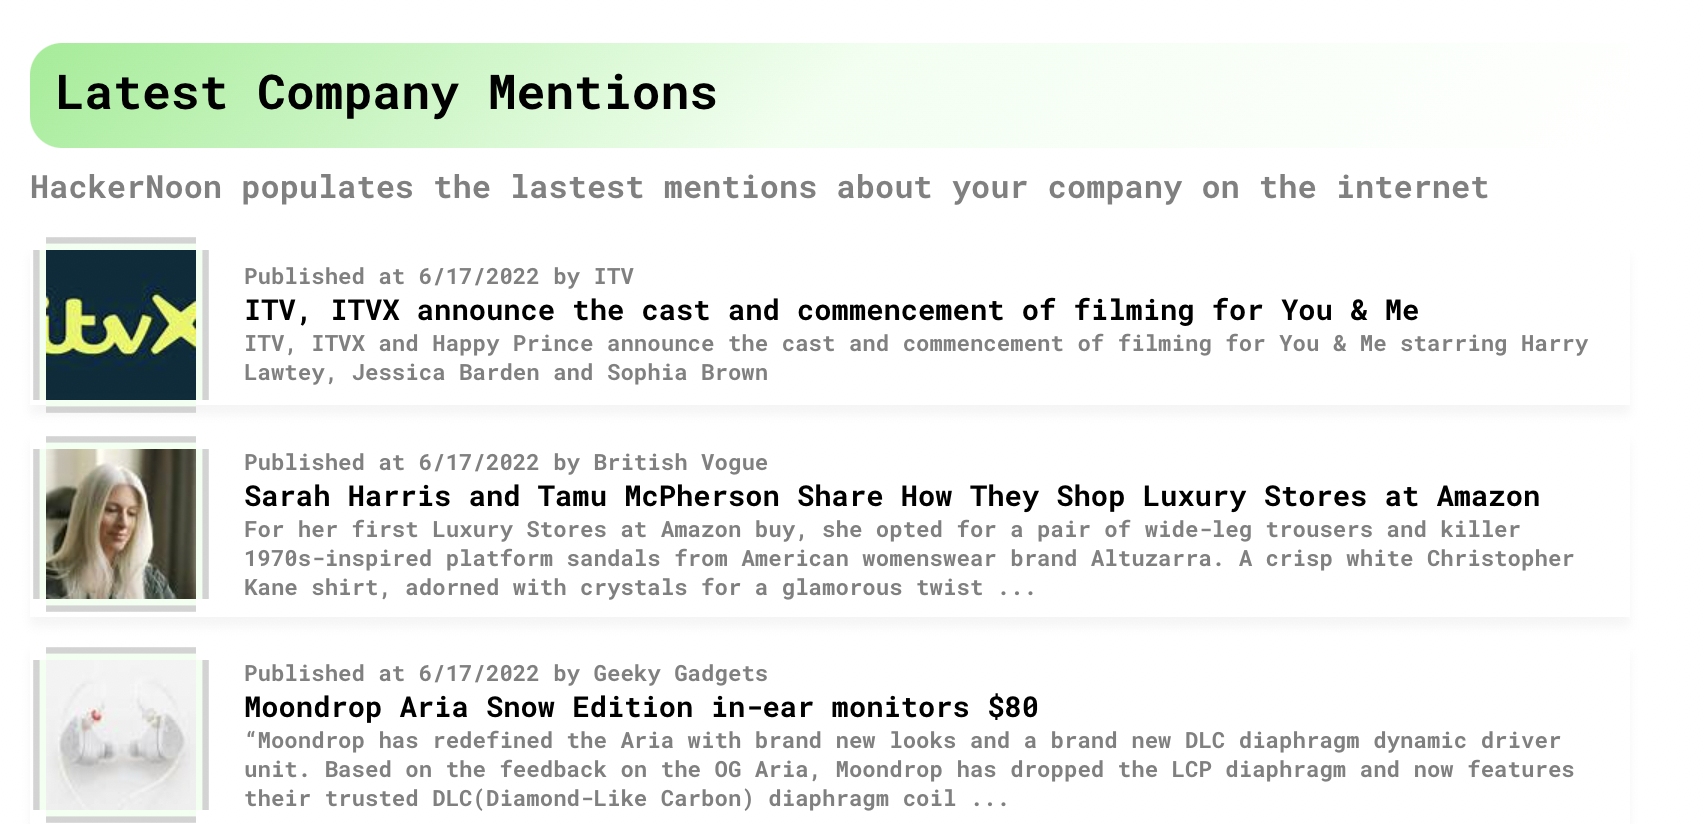
Task: Click the ITV article excerpt line ending Sophia Brown
Action: pos(506,373)
